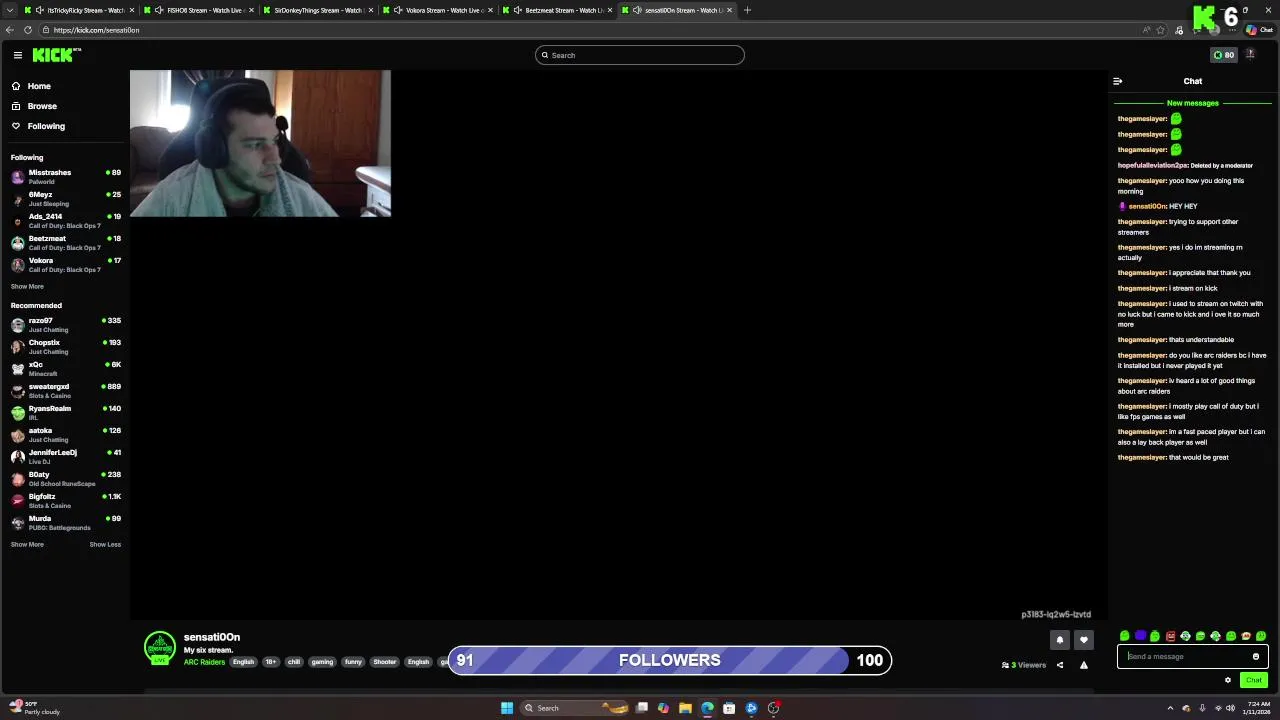Open File Explorer in taskbar
This screenshot has height=720, width=1280.
(x=685, y=708)
